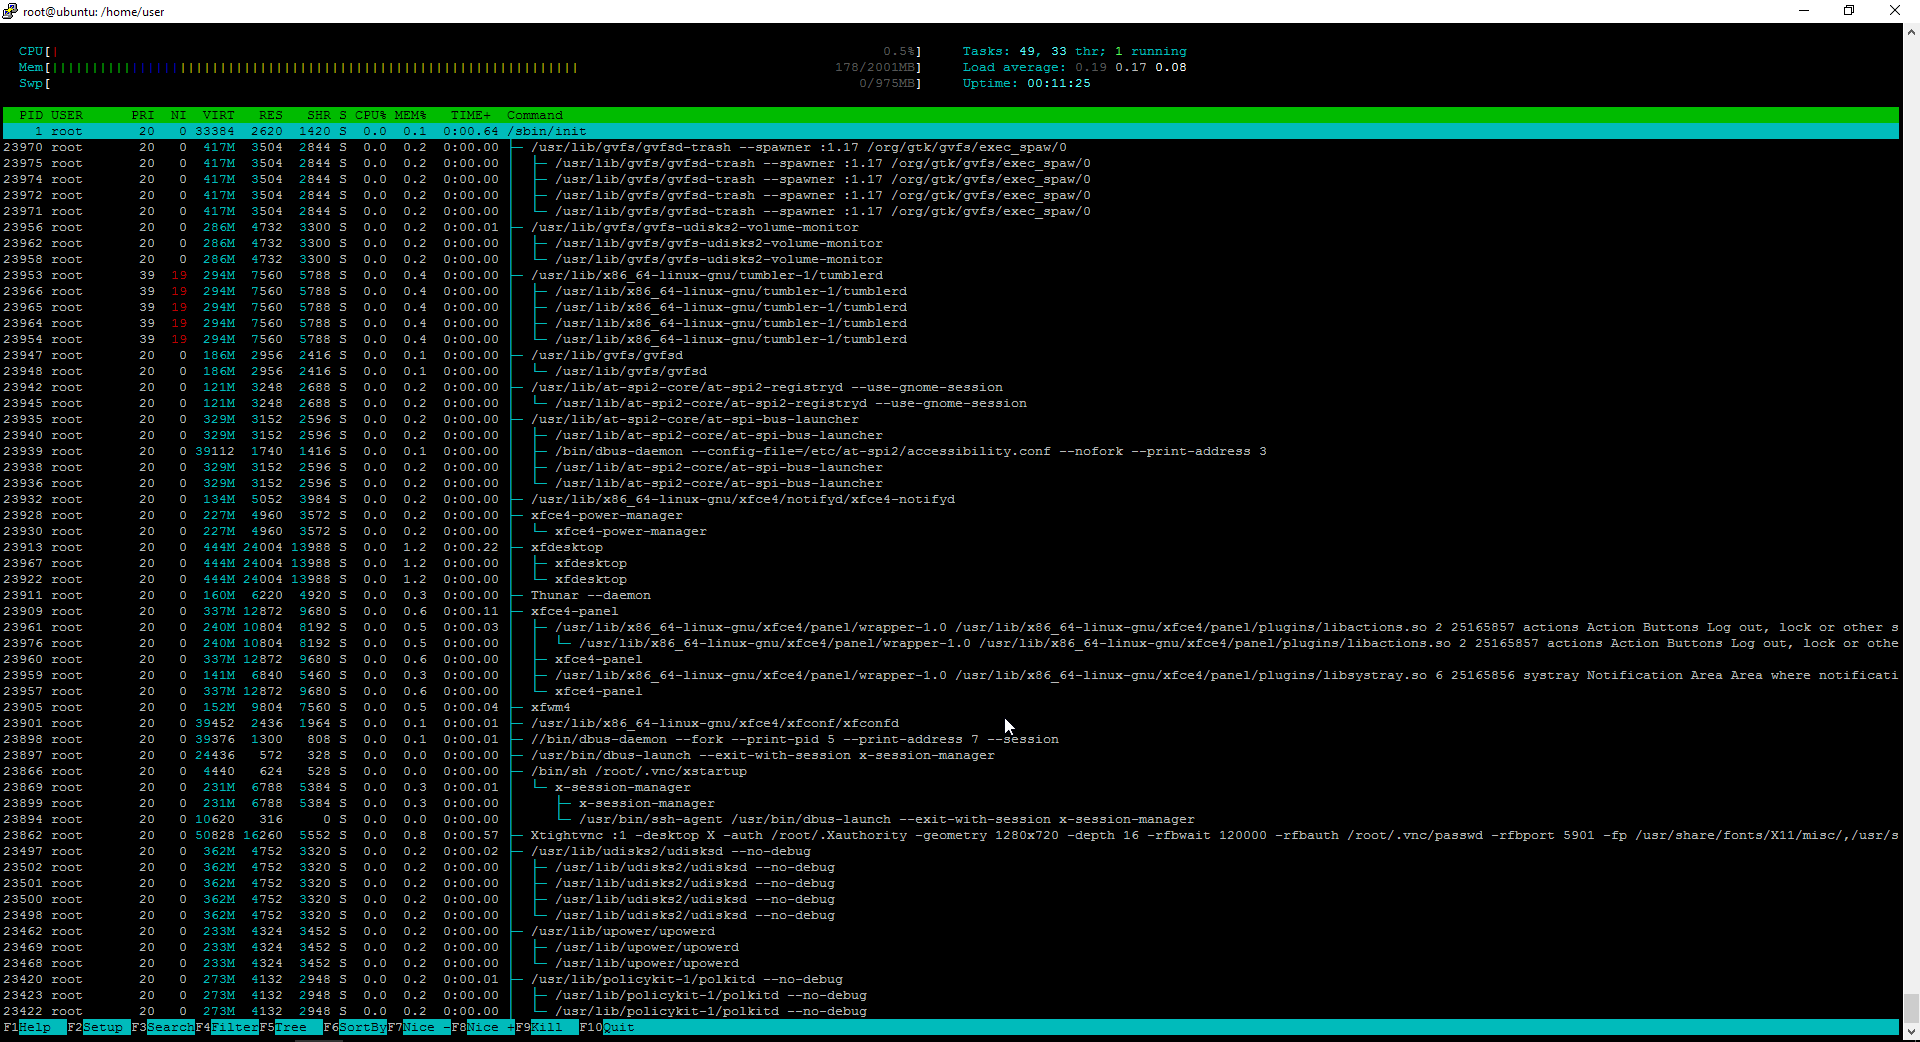
Task: Click the PuTTY icon in the title bar
Action: [x=10, y=11]
